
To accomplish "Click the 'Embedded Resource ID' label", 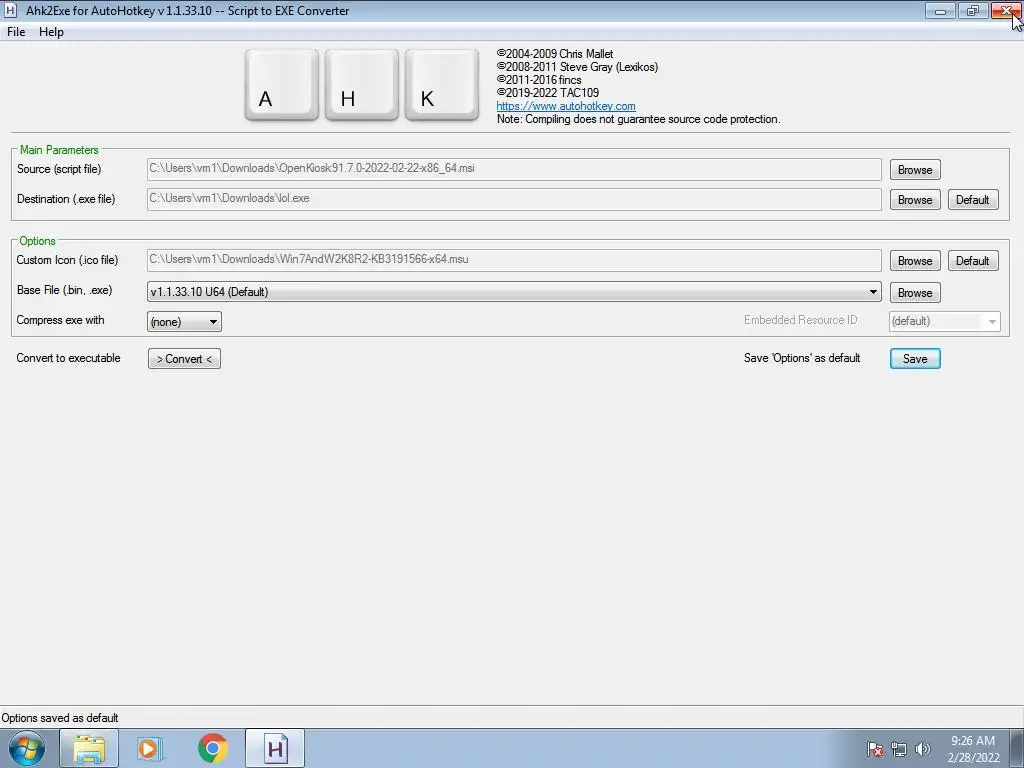I will (801, 320).
